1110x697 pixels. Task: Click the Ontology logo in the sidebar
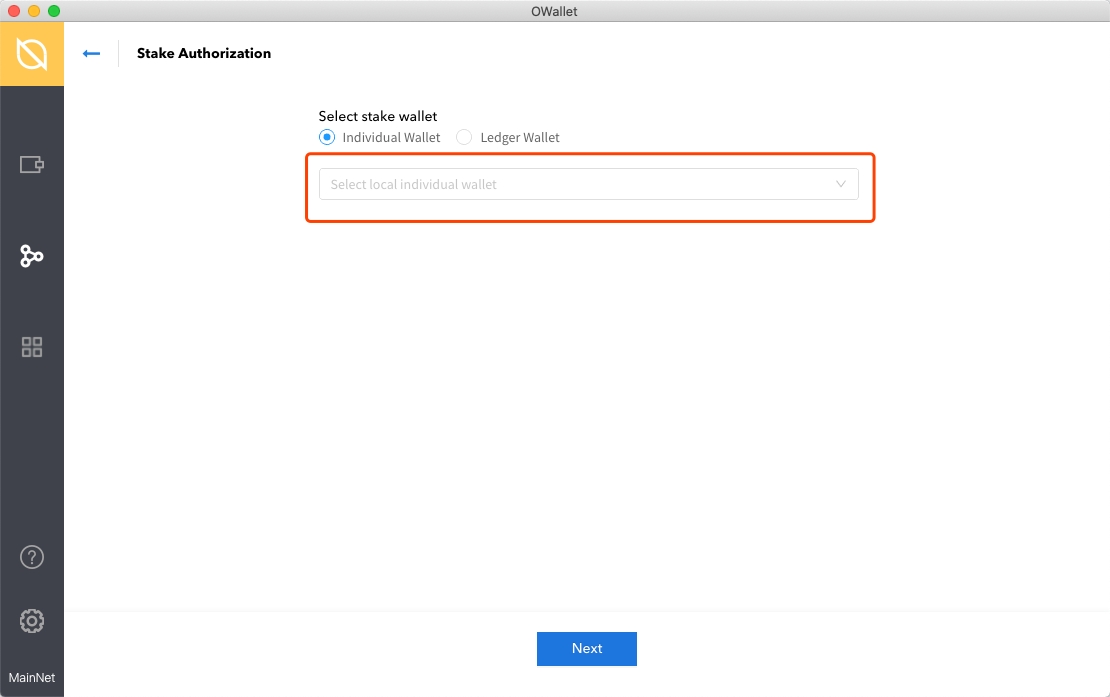32,54
